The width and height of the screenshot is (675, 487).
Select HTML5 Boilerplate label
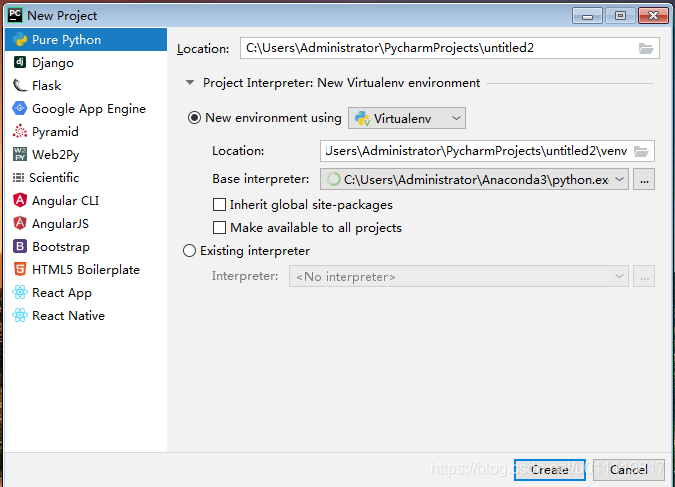point(86,270)
